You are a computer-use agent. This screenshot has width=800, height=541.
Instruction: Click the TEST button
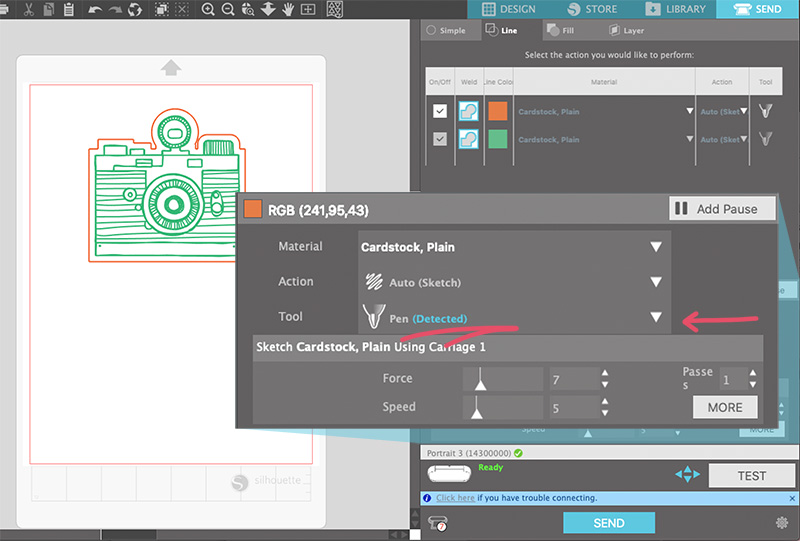(x=752, y=476)
